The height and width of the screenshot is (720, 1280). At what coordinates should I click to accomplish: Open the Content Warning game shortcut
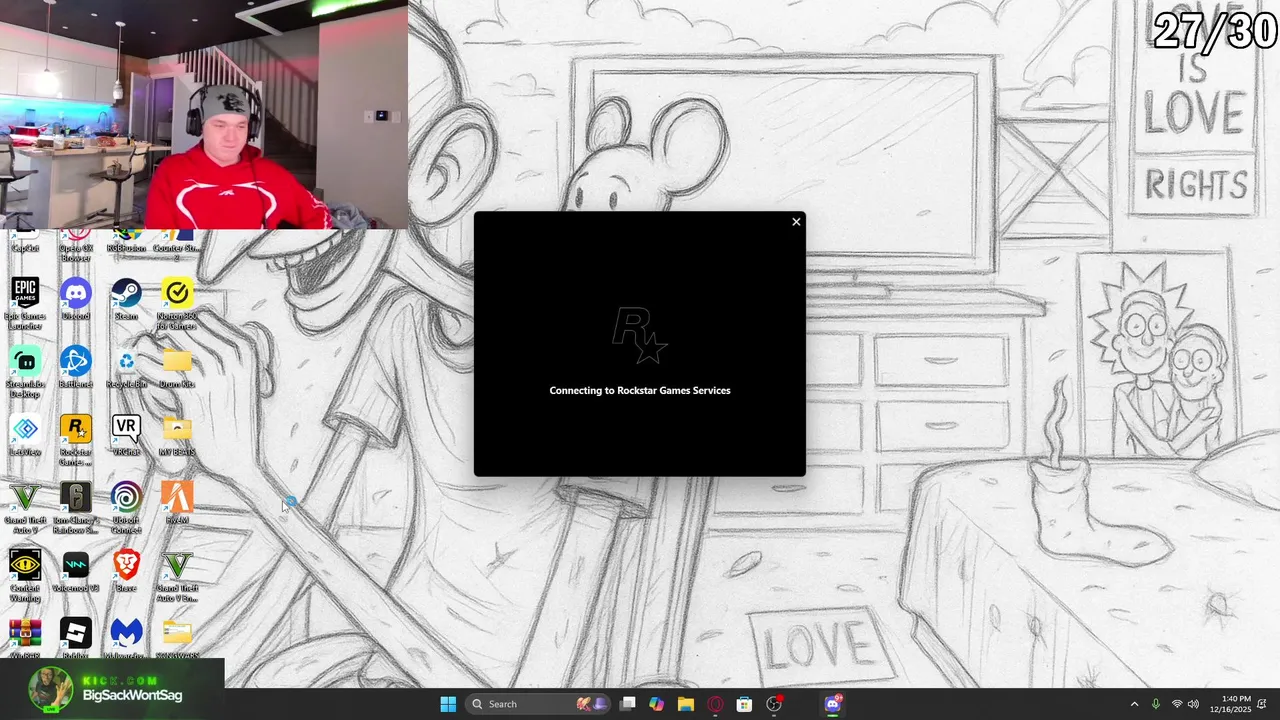coord(25,575)
